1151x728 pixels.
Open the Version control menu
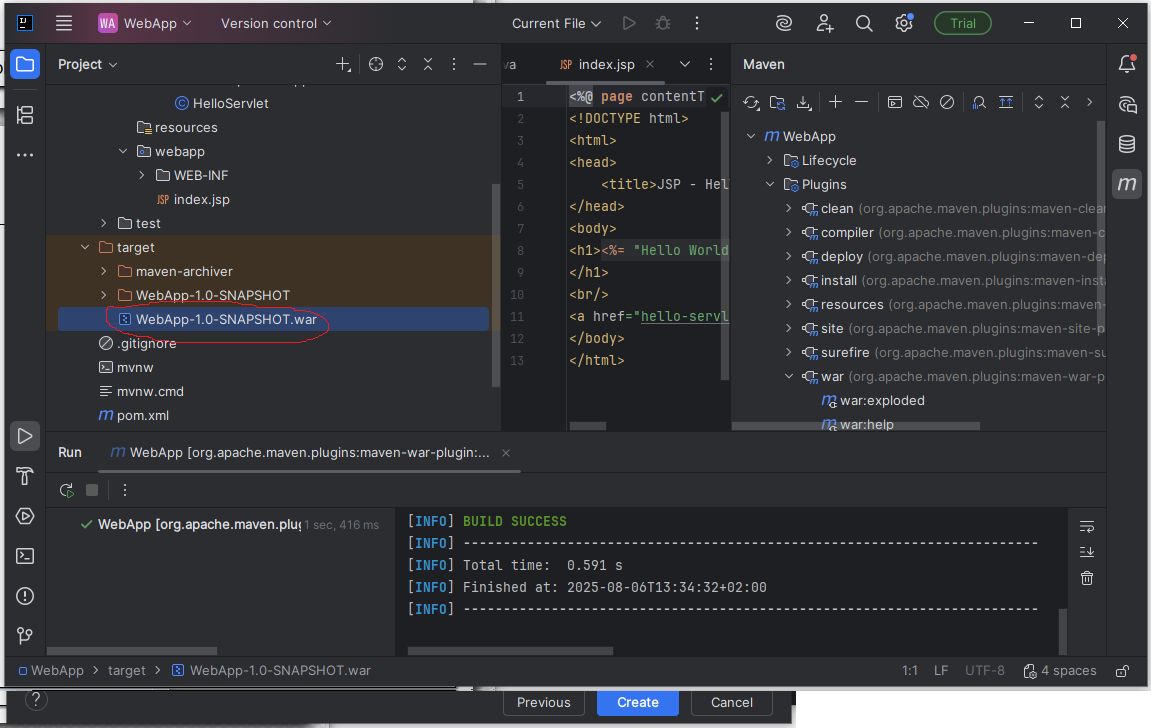tap(275, 23)
